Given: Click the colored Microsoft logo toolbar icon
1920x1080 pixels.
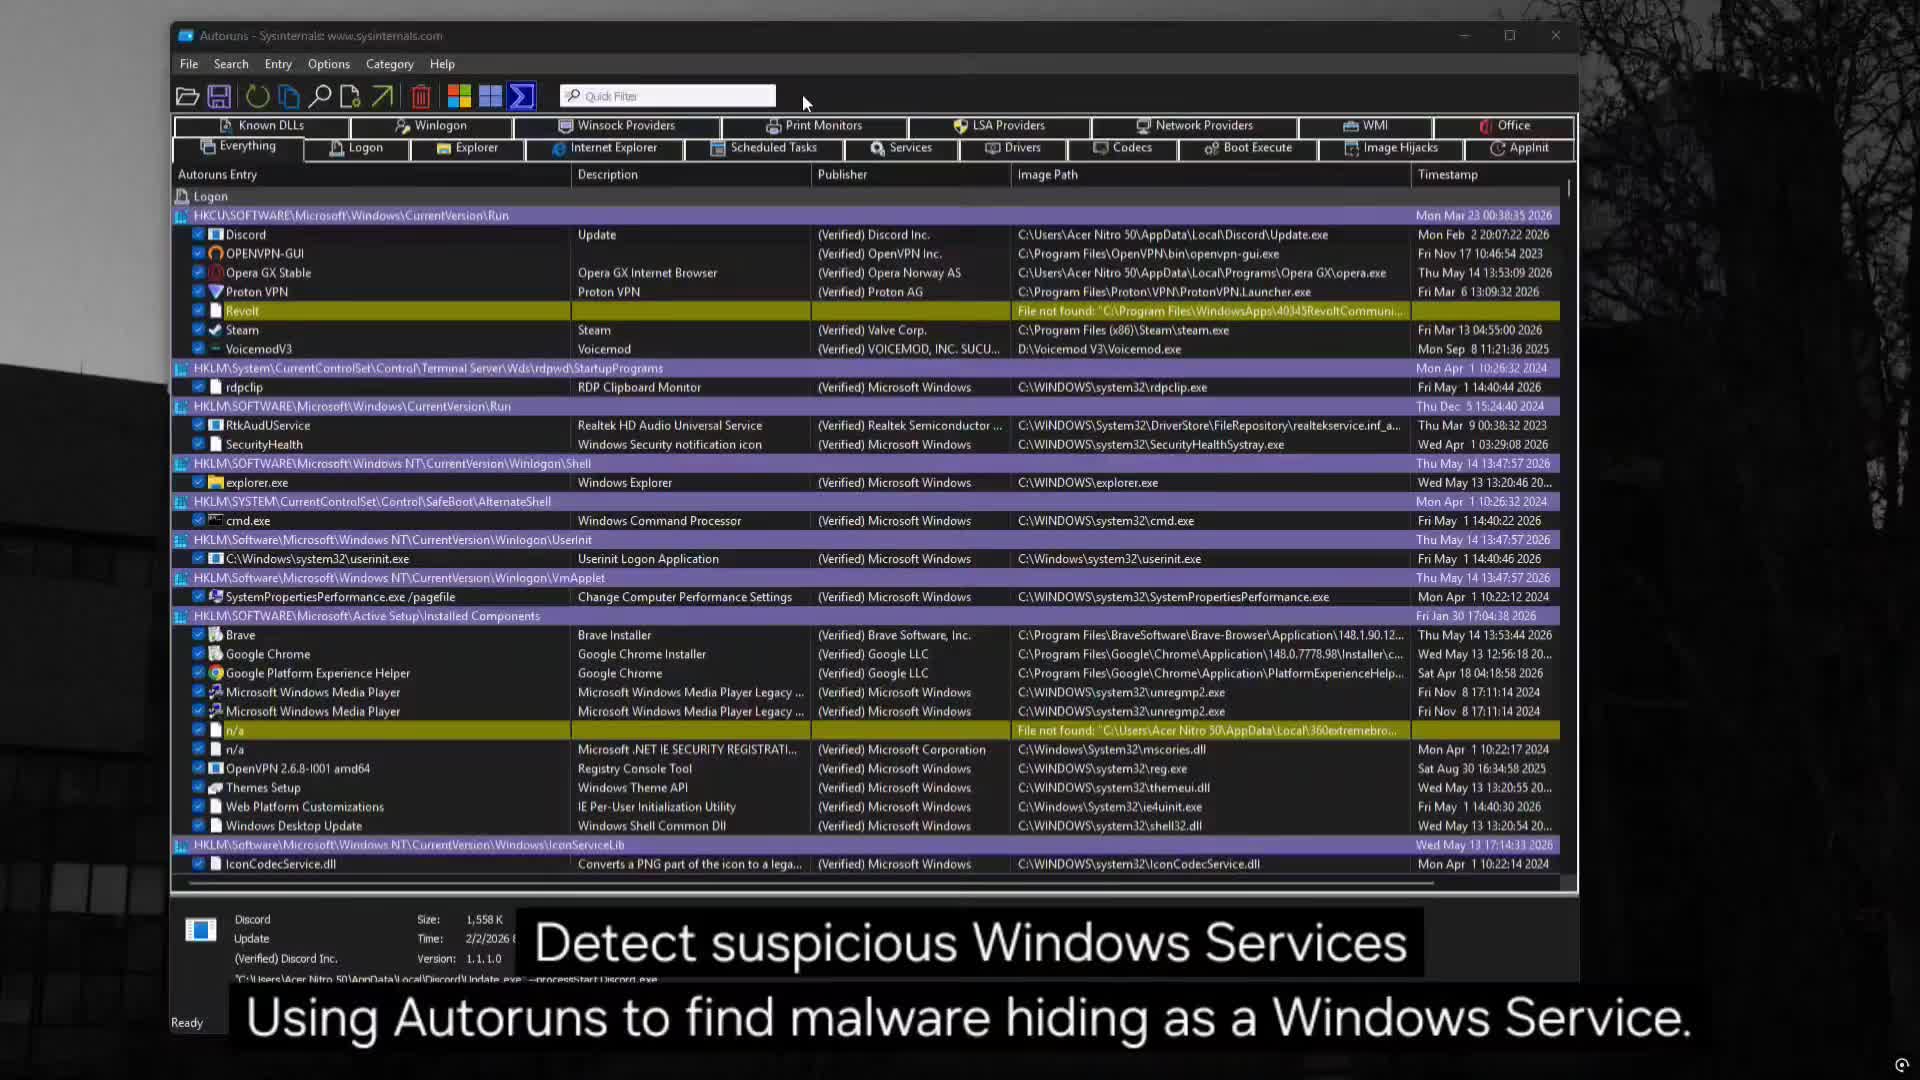Looking at the screenshot, I should pos(459,96).
